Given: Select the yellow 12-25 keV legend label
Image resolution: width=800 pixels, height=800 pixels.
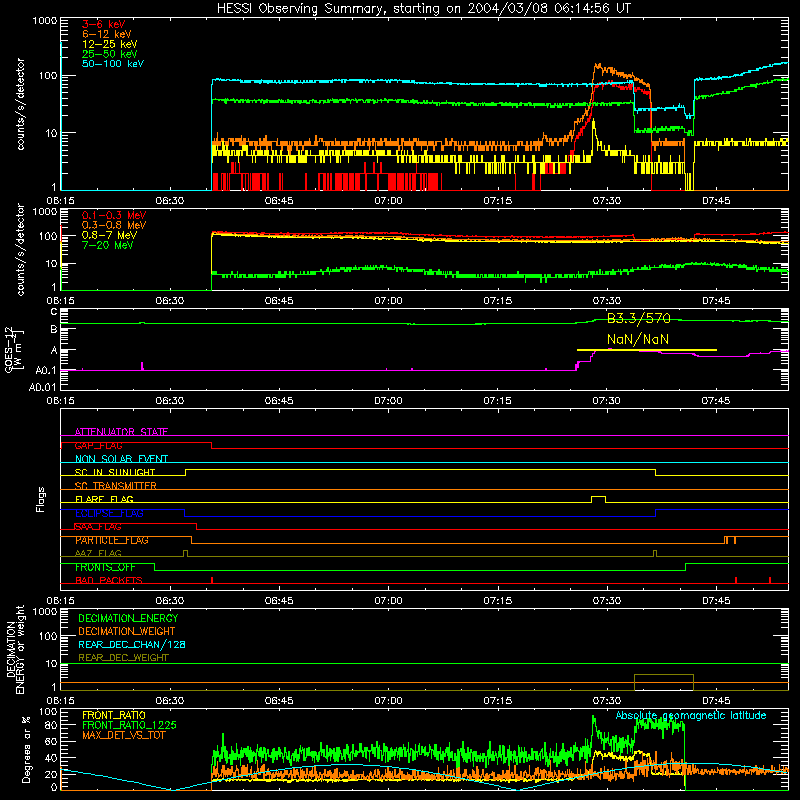Looking at the screenshot, I should (x=110, y=44).
